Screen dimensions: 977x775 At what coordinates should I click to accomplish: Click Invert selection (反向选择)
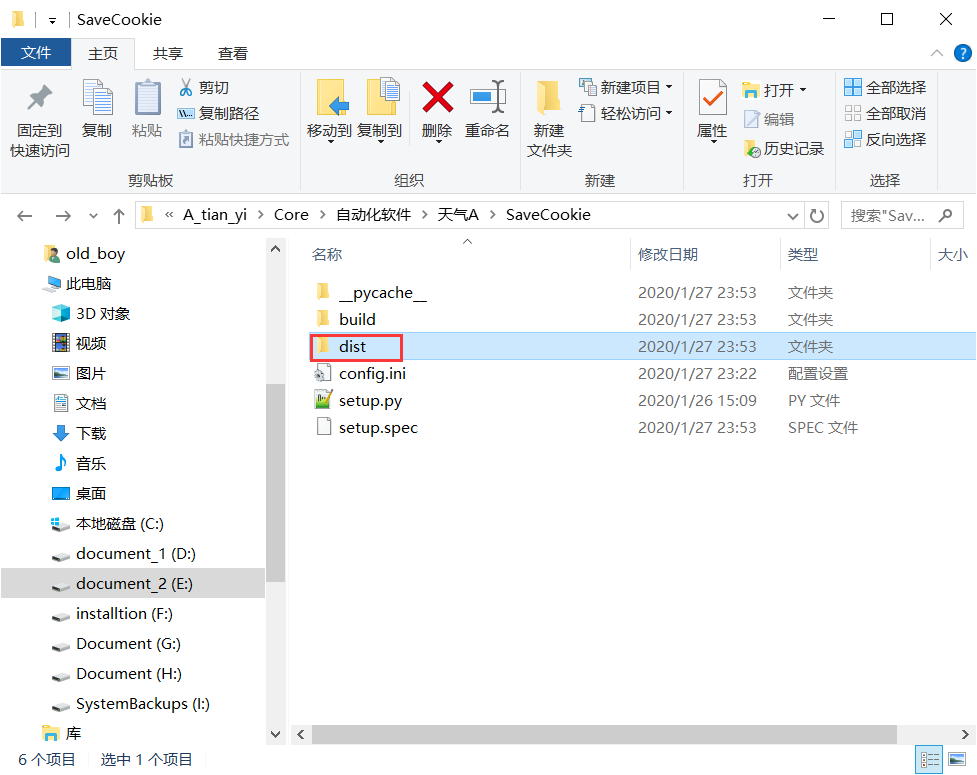(x=885, y=140)
